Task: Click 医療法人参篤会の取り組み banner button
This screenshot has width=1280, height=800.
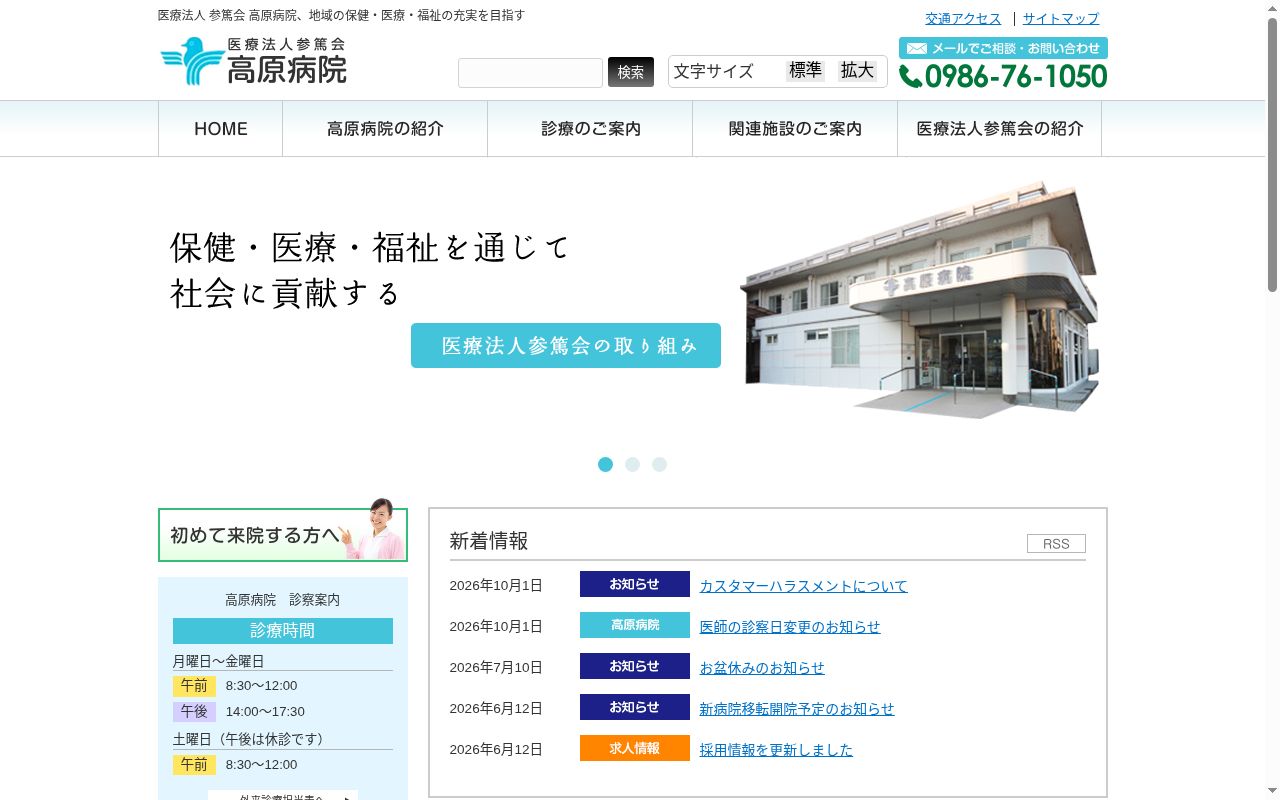Action: click(566, 345)
